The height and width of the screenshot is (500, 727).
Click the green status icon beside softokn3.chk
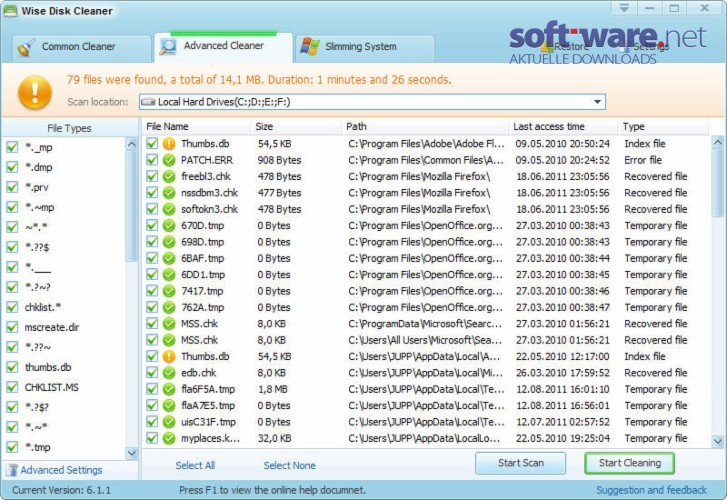pos(169,209)
